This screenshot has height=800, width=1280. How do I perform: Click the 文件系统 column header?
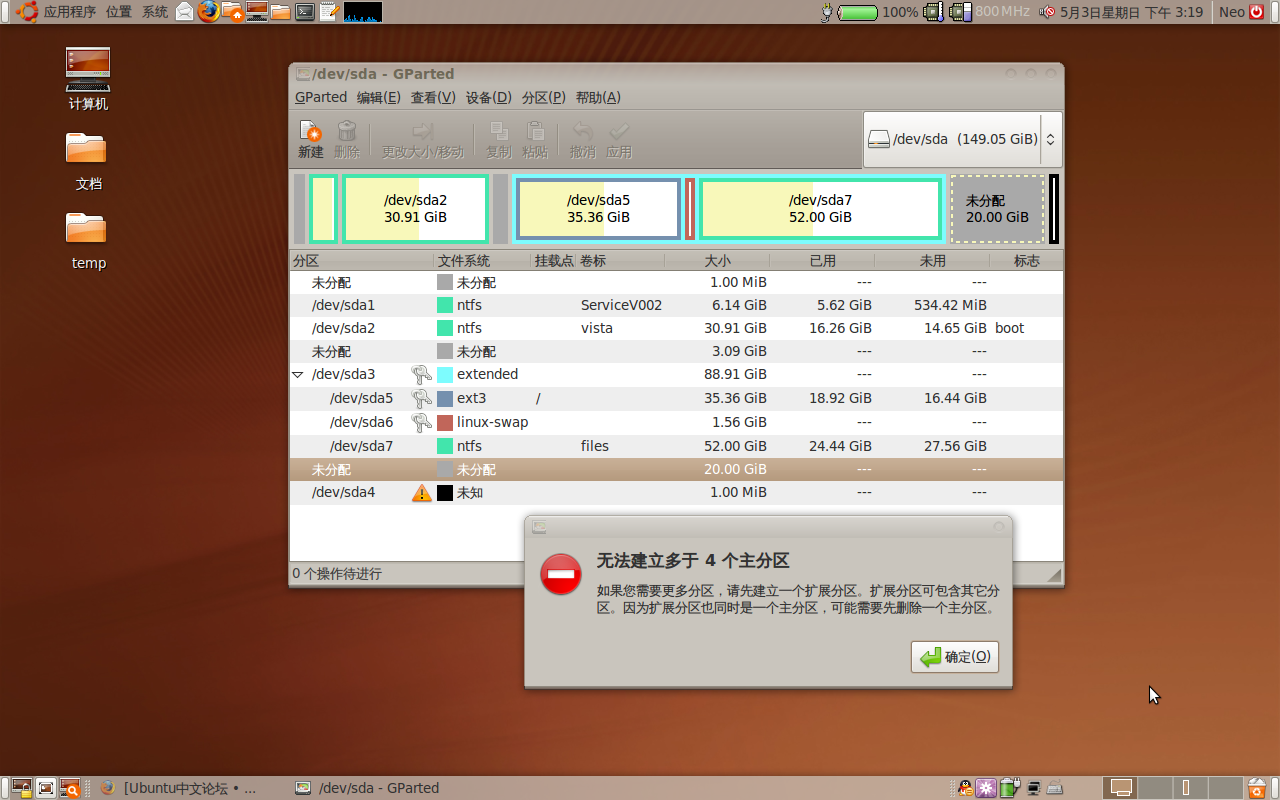[x=482, y=261]
